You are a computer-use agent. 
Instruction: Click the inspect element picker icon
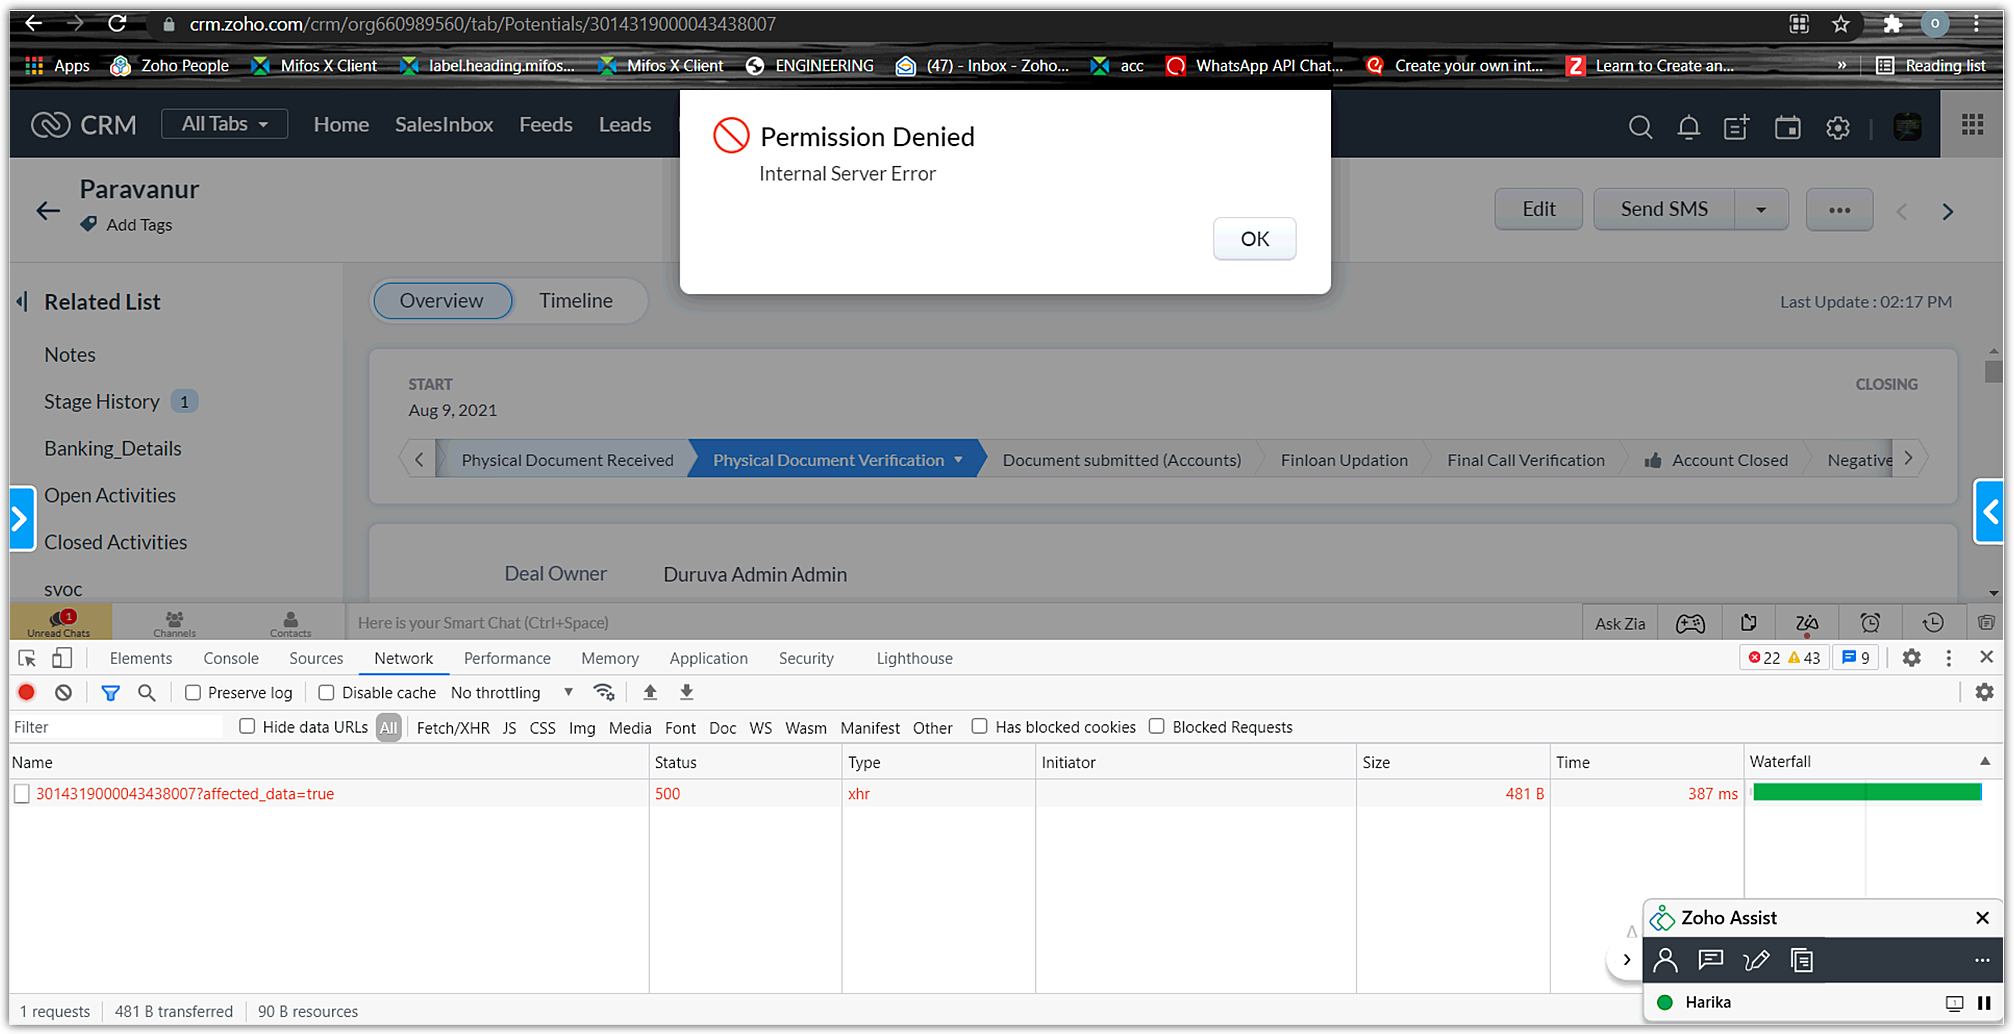tap(27, 658)
